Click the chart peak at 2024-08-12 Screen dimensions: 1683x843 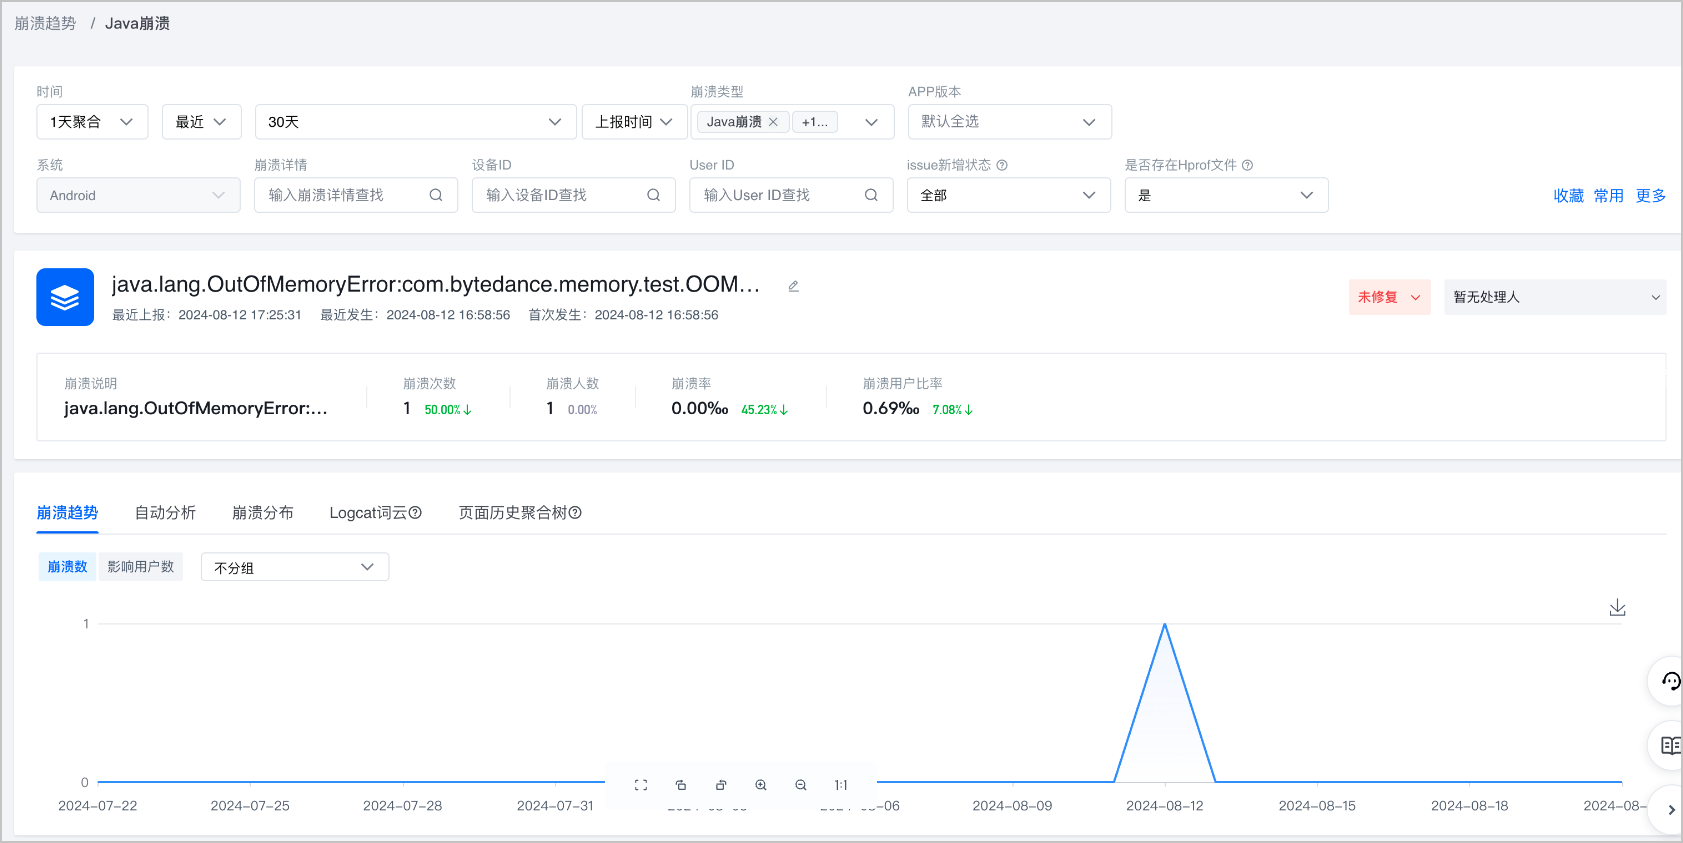click(1165, 624)
